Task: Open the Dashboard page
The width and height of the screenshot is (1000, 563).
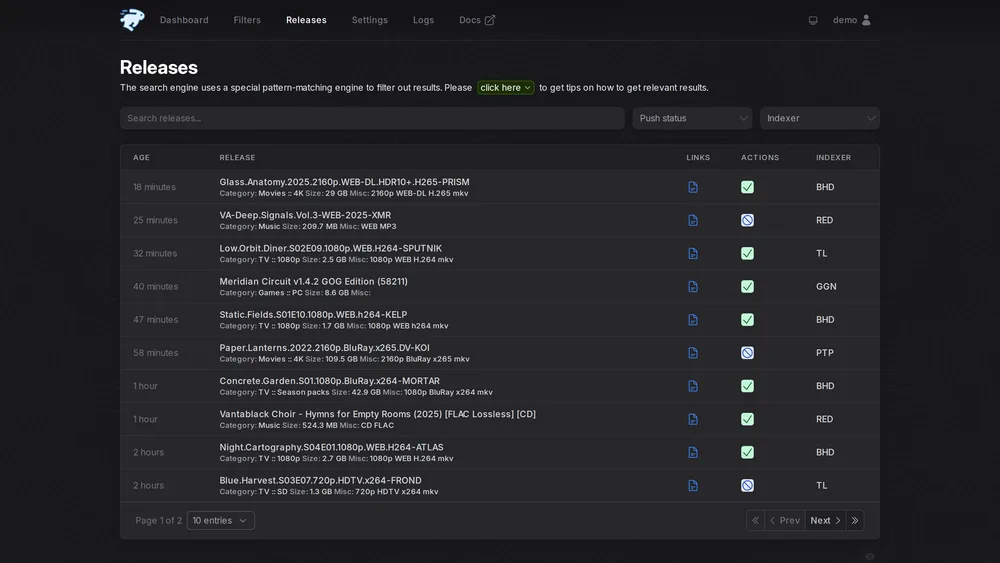Action: pos(184,20)
